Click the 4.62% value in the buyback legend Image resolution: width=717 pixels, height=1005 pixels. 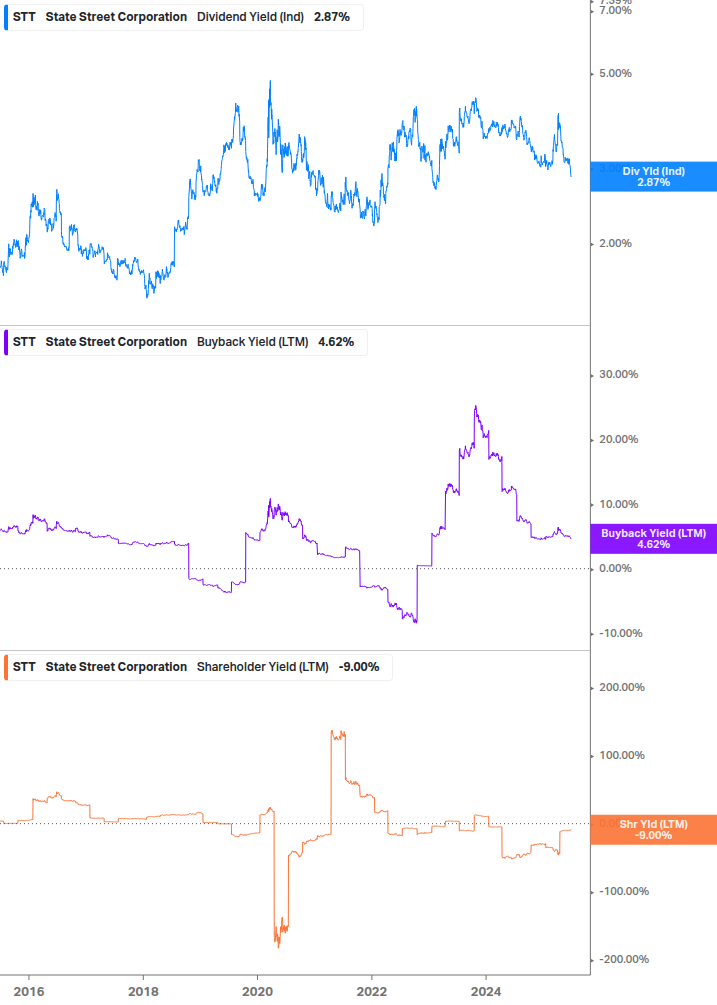click(336, 342)
